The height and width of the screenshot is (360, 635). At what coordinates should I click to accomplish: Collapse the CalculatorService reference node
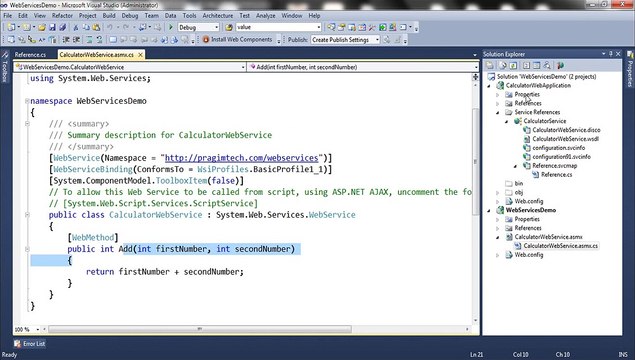507,121
